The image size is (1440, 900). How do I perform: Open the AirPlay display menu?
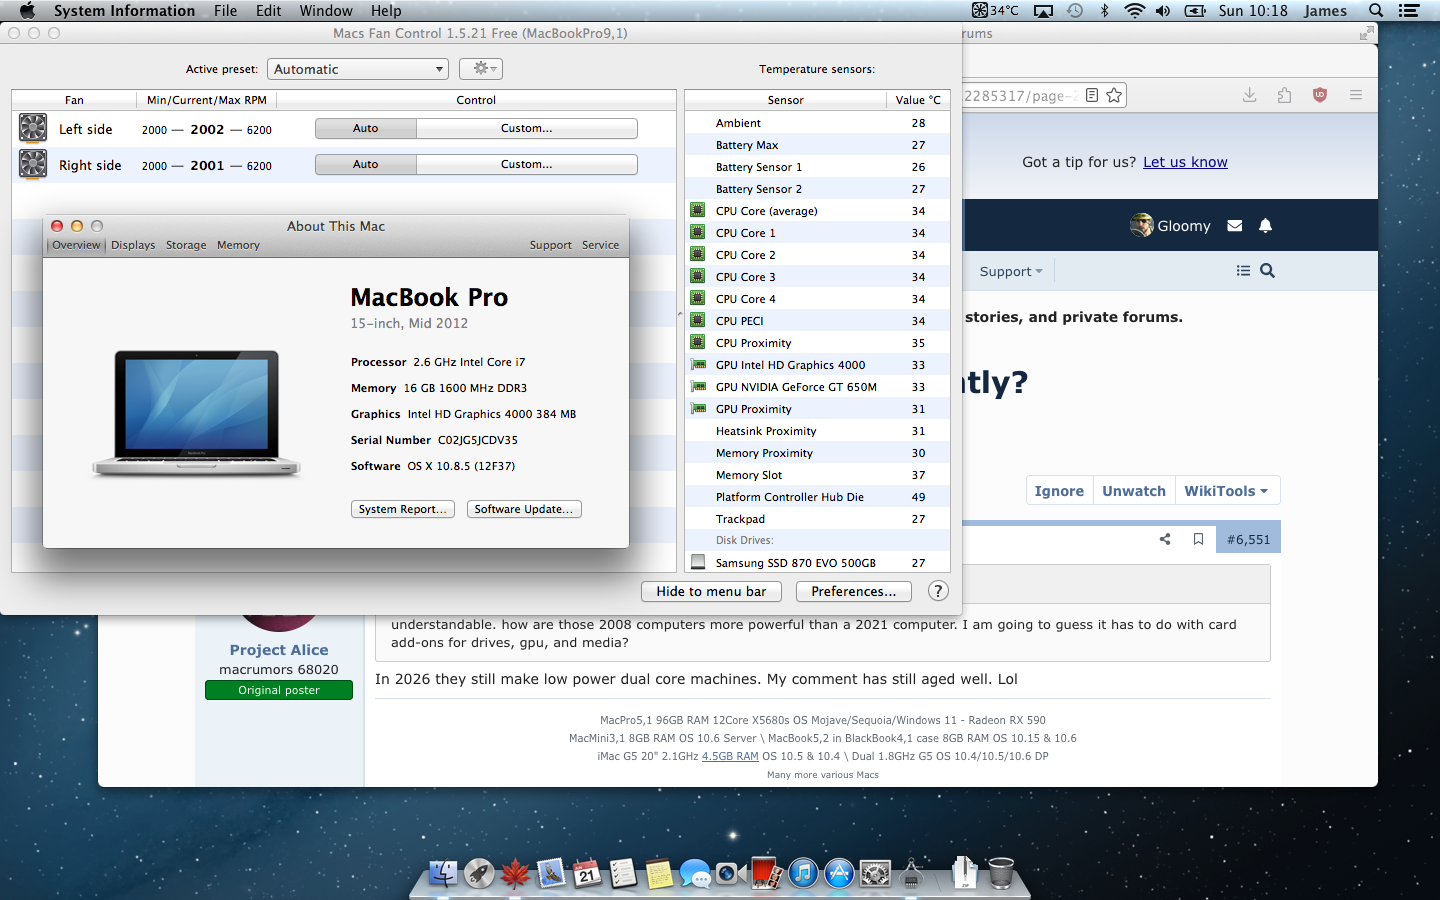(x=1043, y=10)
